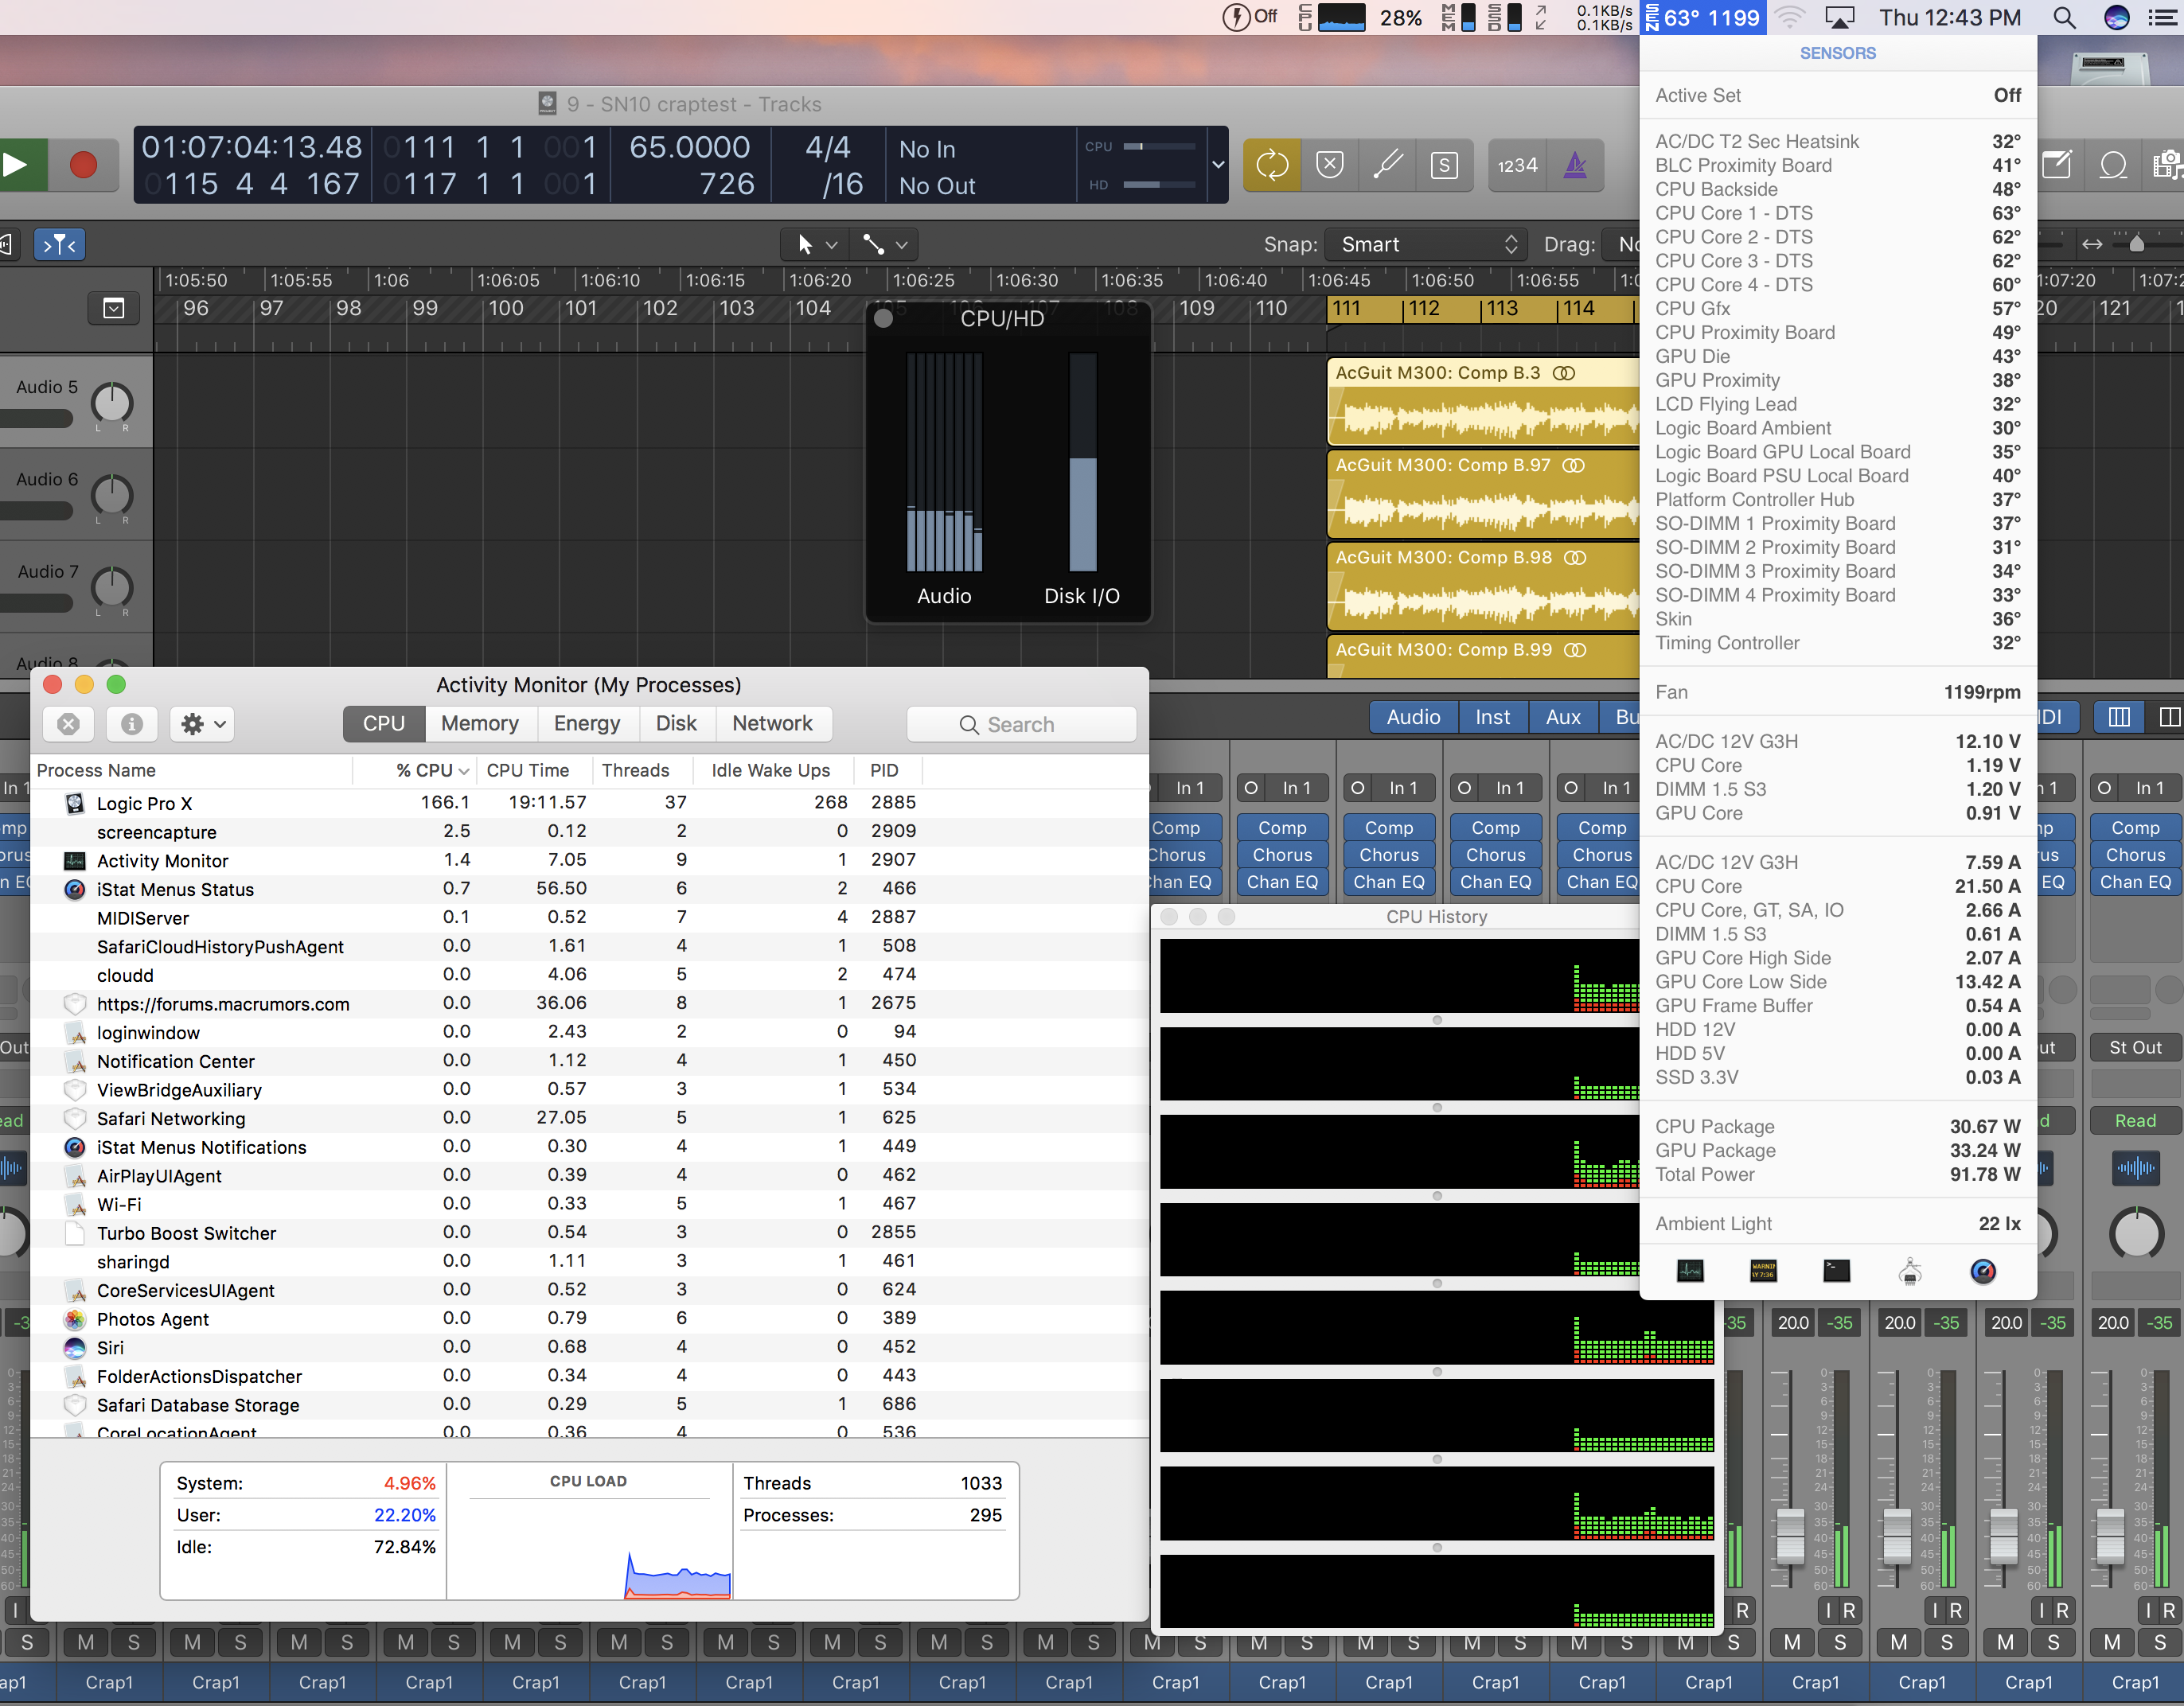Click the Replace mode icon
This screenshot has width=2184, height=1706.
1329,165
